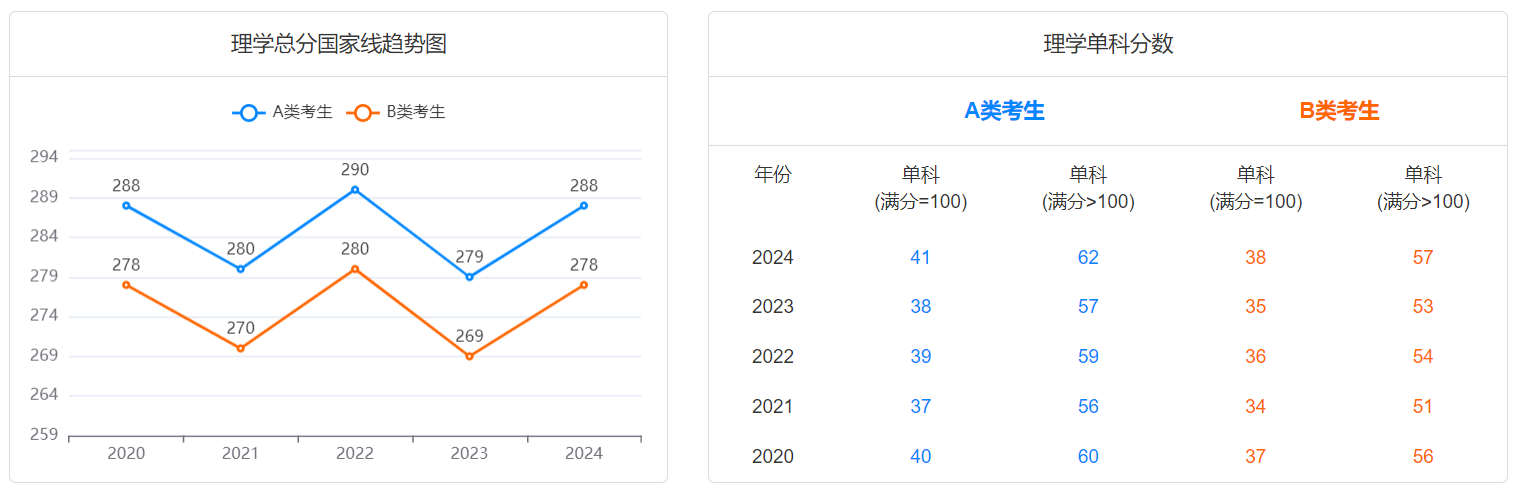
Task: Click the blue A类考生 heading in score table
Action: point(1004,111)
